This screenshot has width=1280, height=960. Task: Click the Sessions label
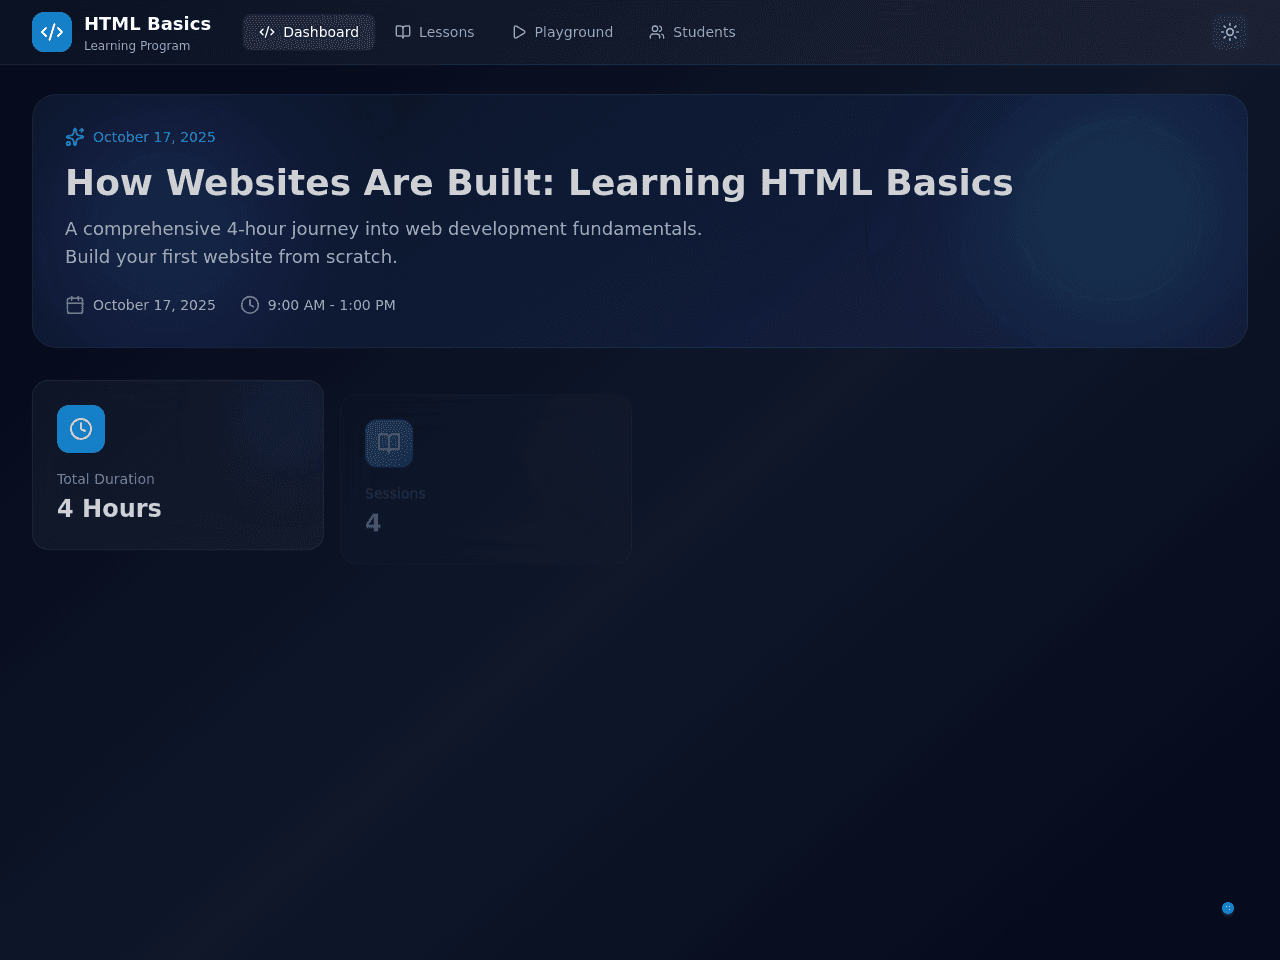click(x=395, y=494)
